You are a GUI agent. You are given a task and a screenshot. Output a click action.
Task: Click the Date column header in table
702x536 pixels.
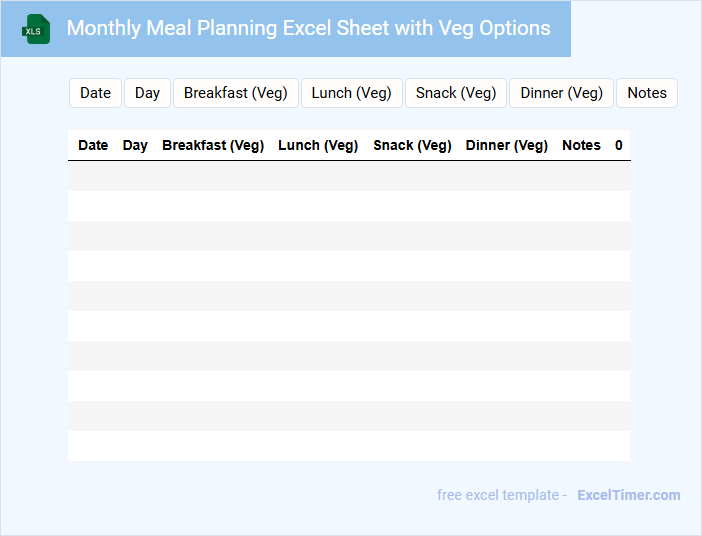[x=93, y=145]
